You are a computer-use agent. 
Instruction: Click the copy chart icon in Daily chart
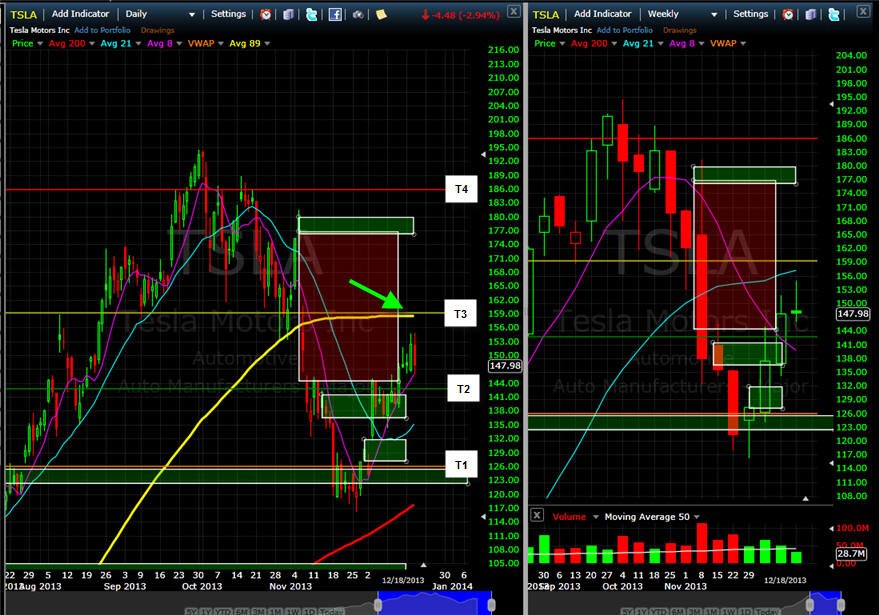click(288, 14)
